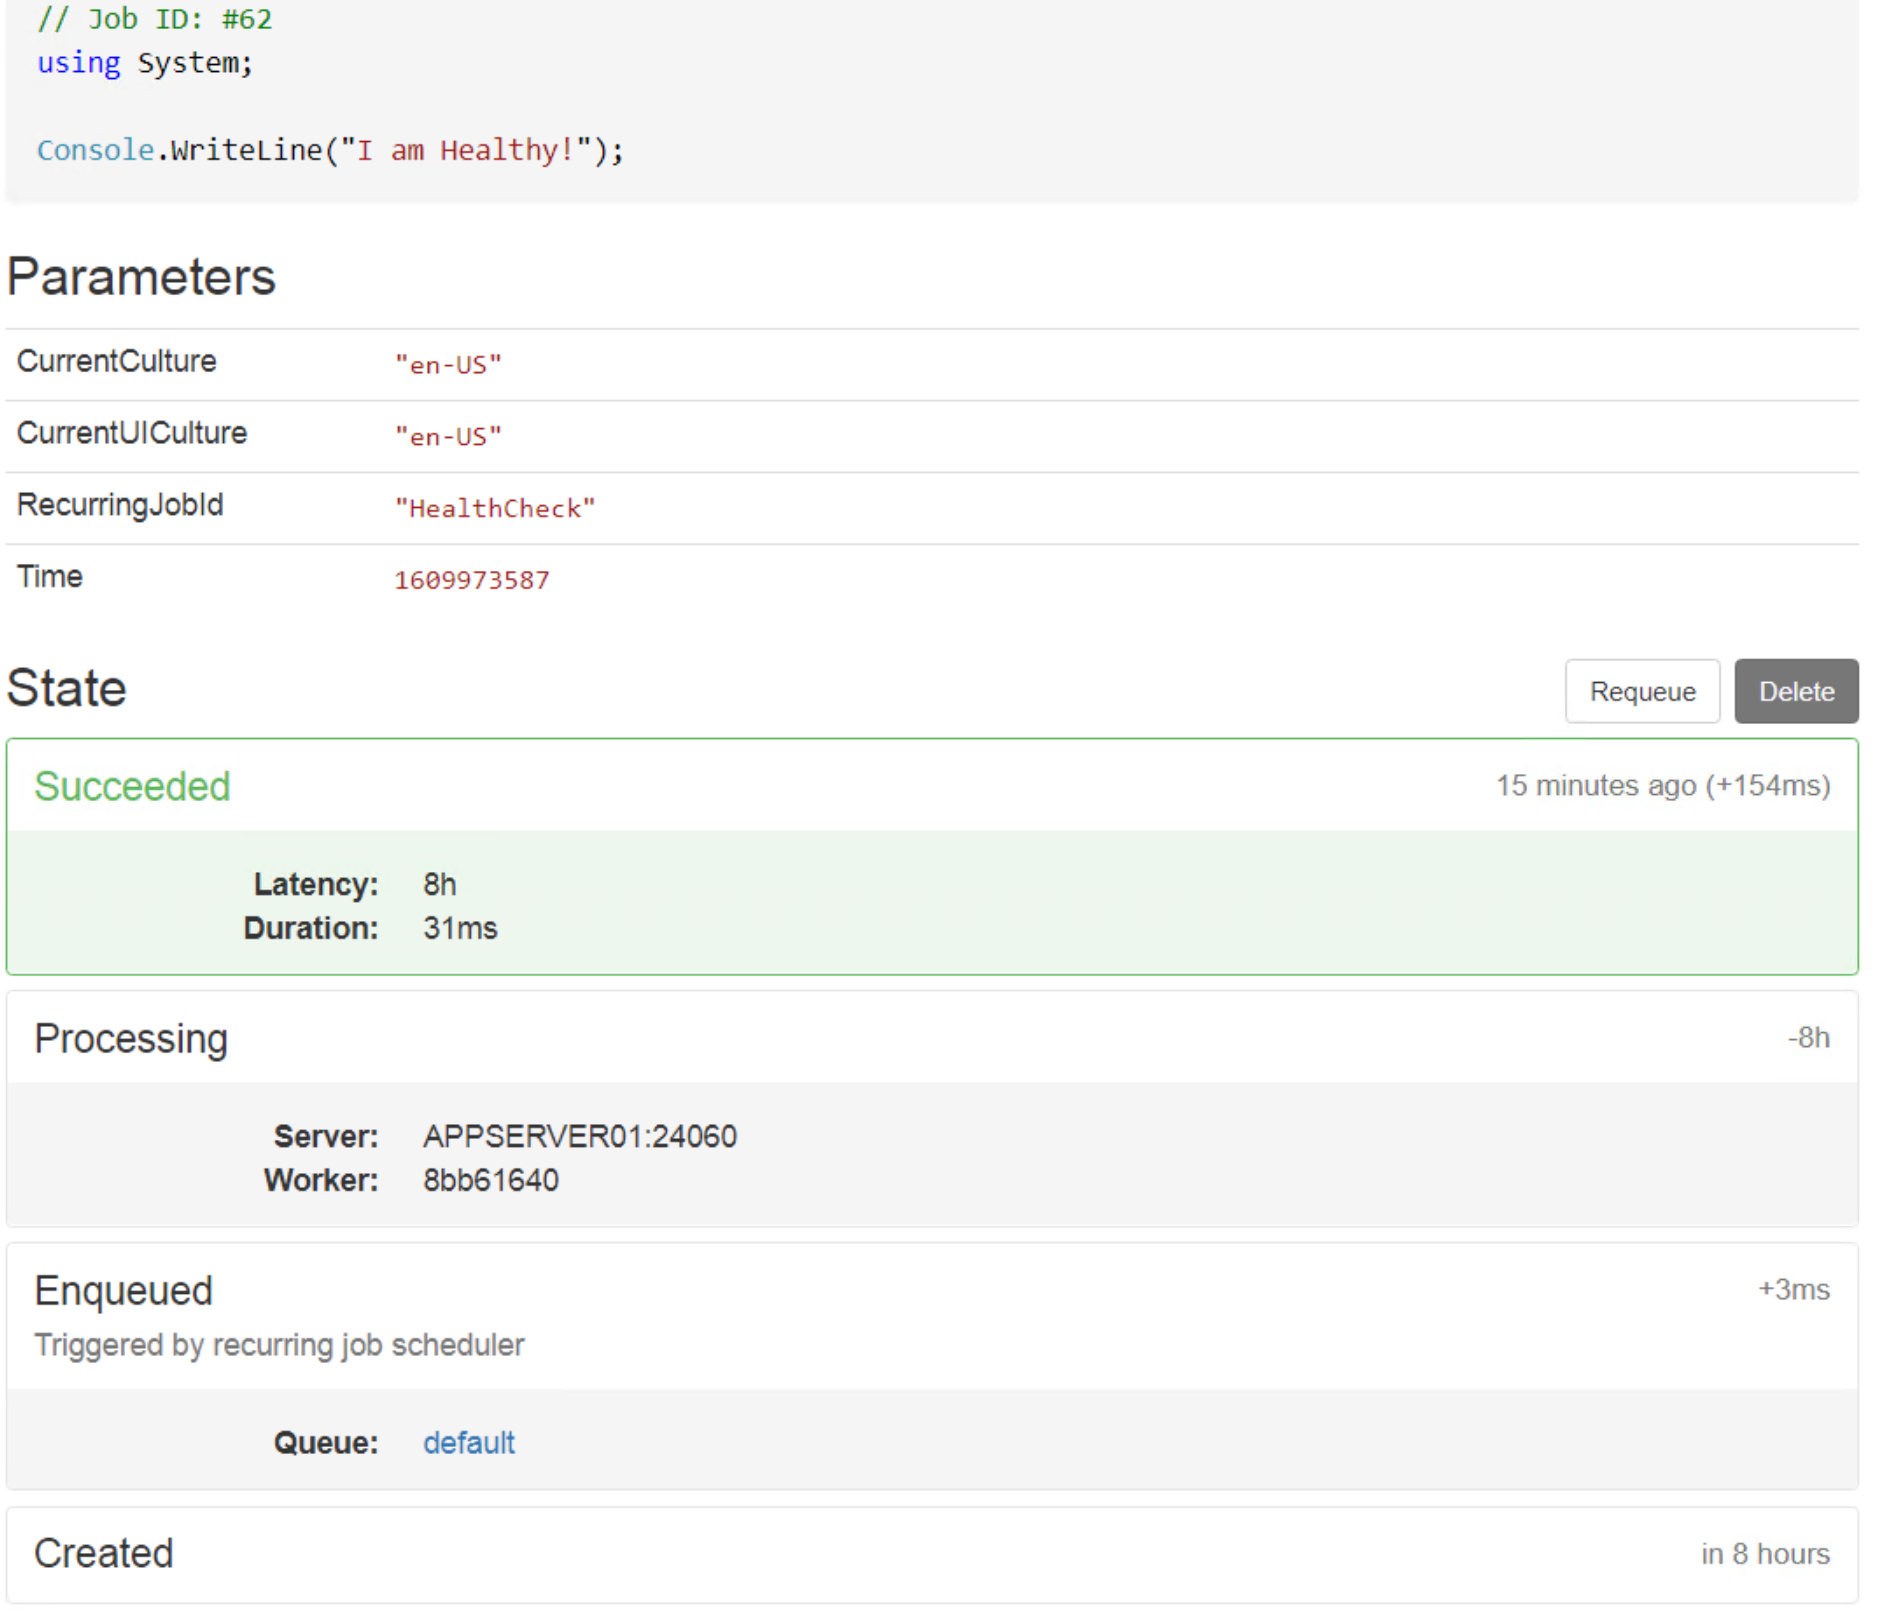Click the Succeeded state label
Viewport: 1901px width, 1612px height.
coord(131,786)
